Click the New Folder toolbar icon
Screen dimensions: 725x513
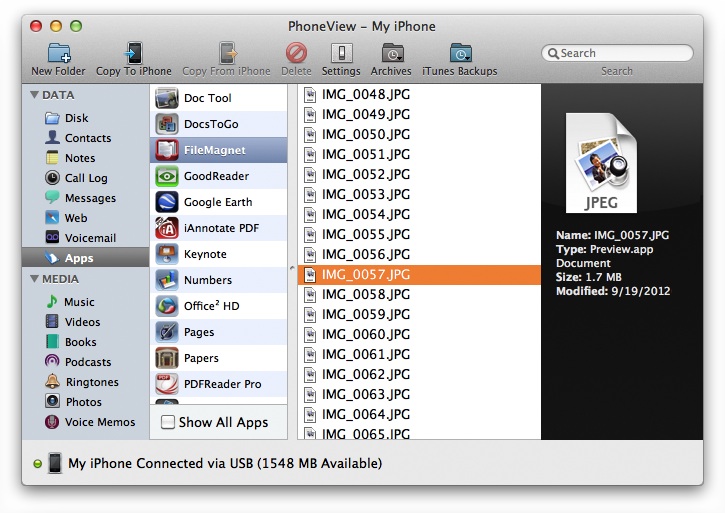(56, 53)
